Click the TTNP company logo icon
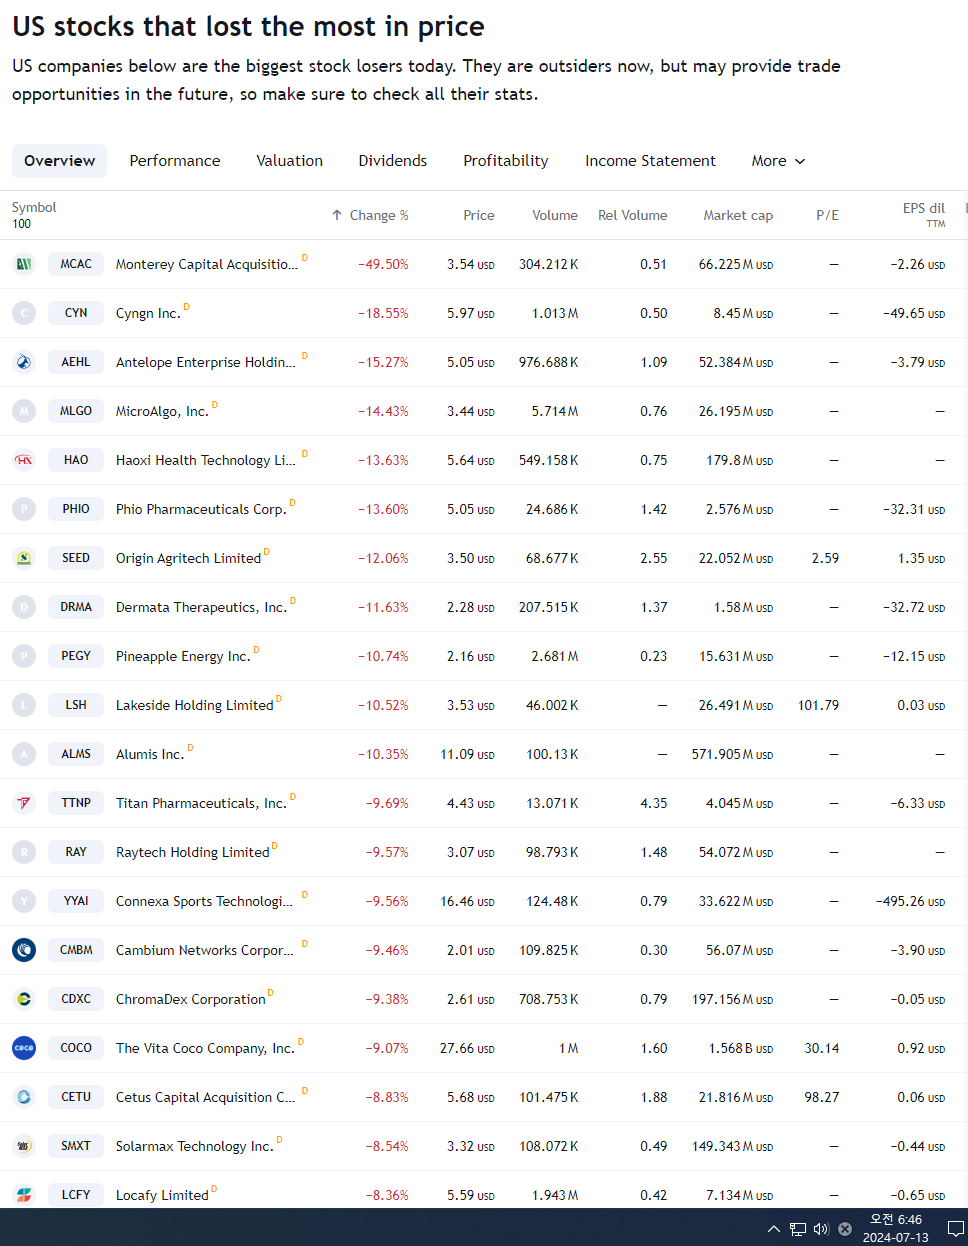The height and width of the screenshot is (1246, 968). point(24,803)
